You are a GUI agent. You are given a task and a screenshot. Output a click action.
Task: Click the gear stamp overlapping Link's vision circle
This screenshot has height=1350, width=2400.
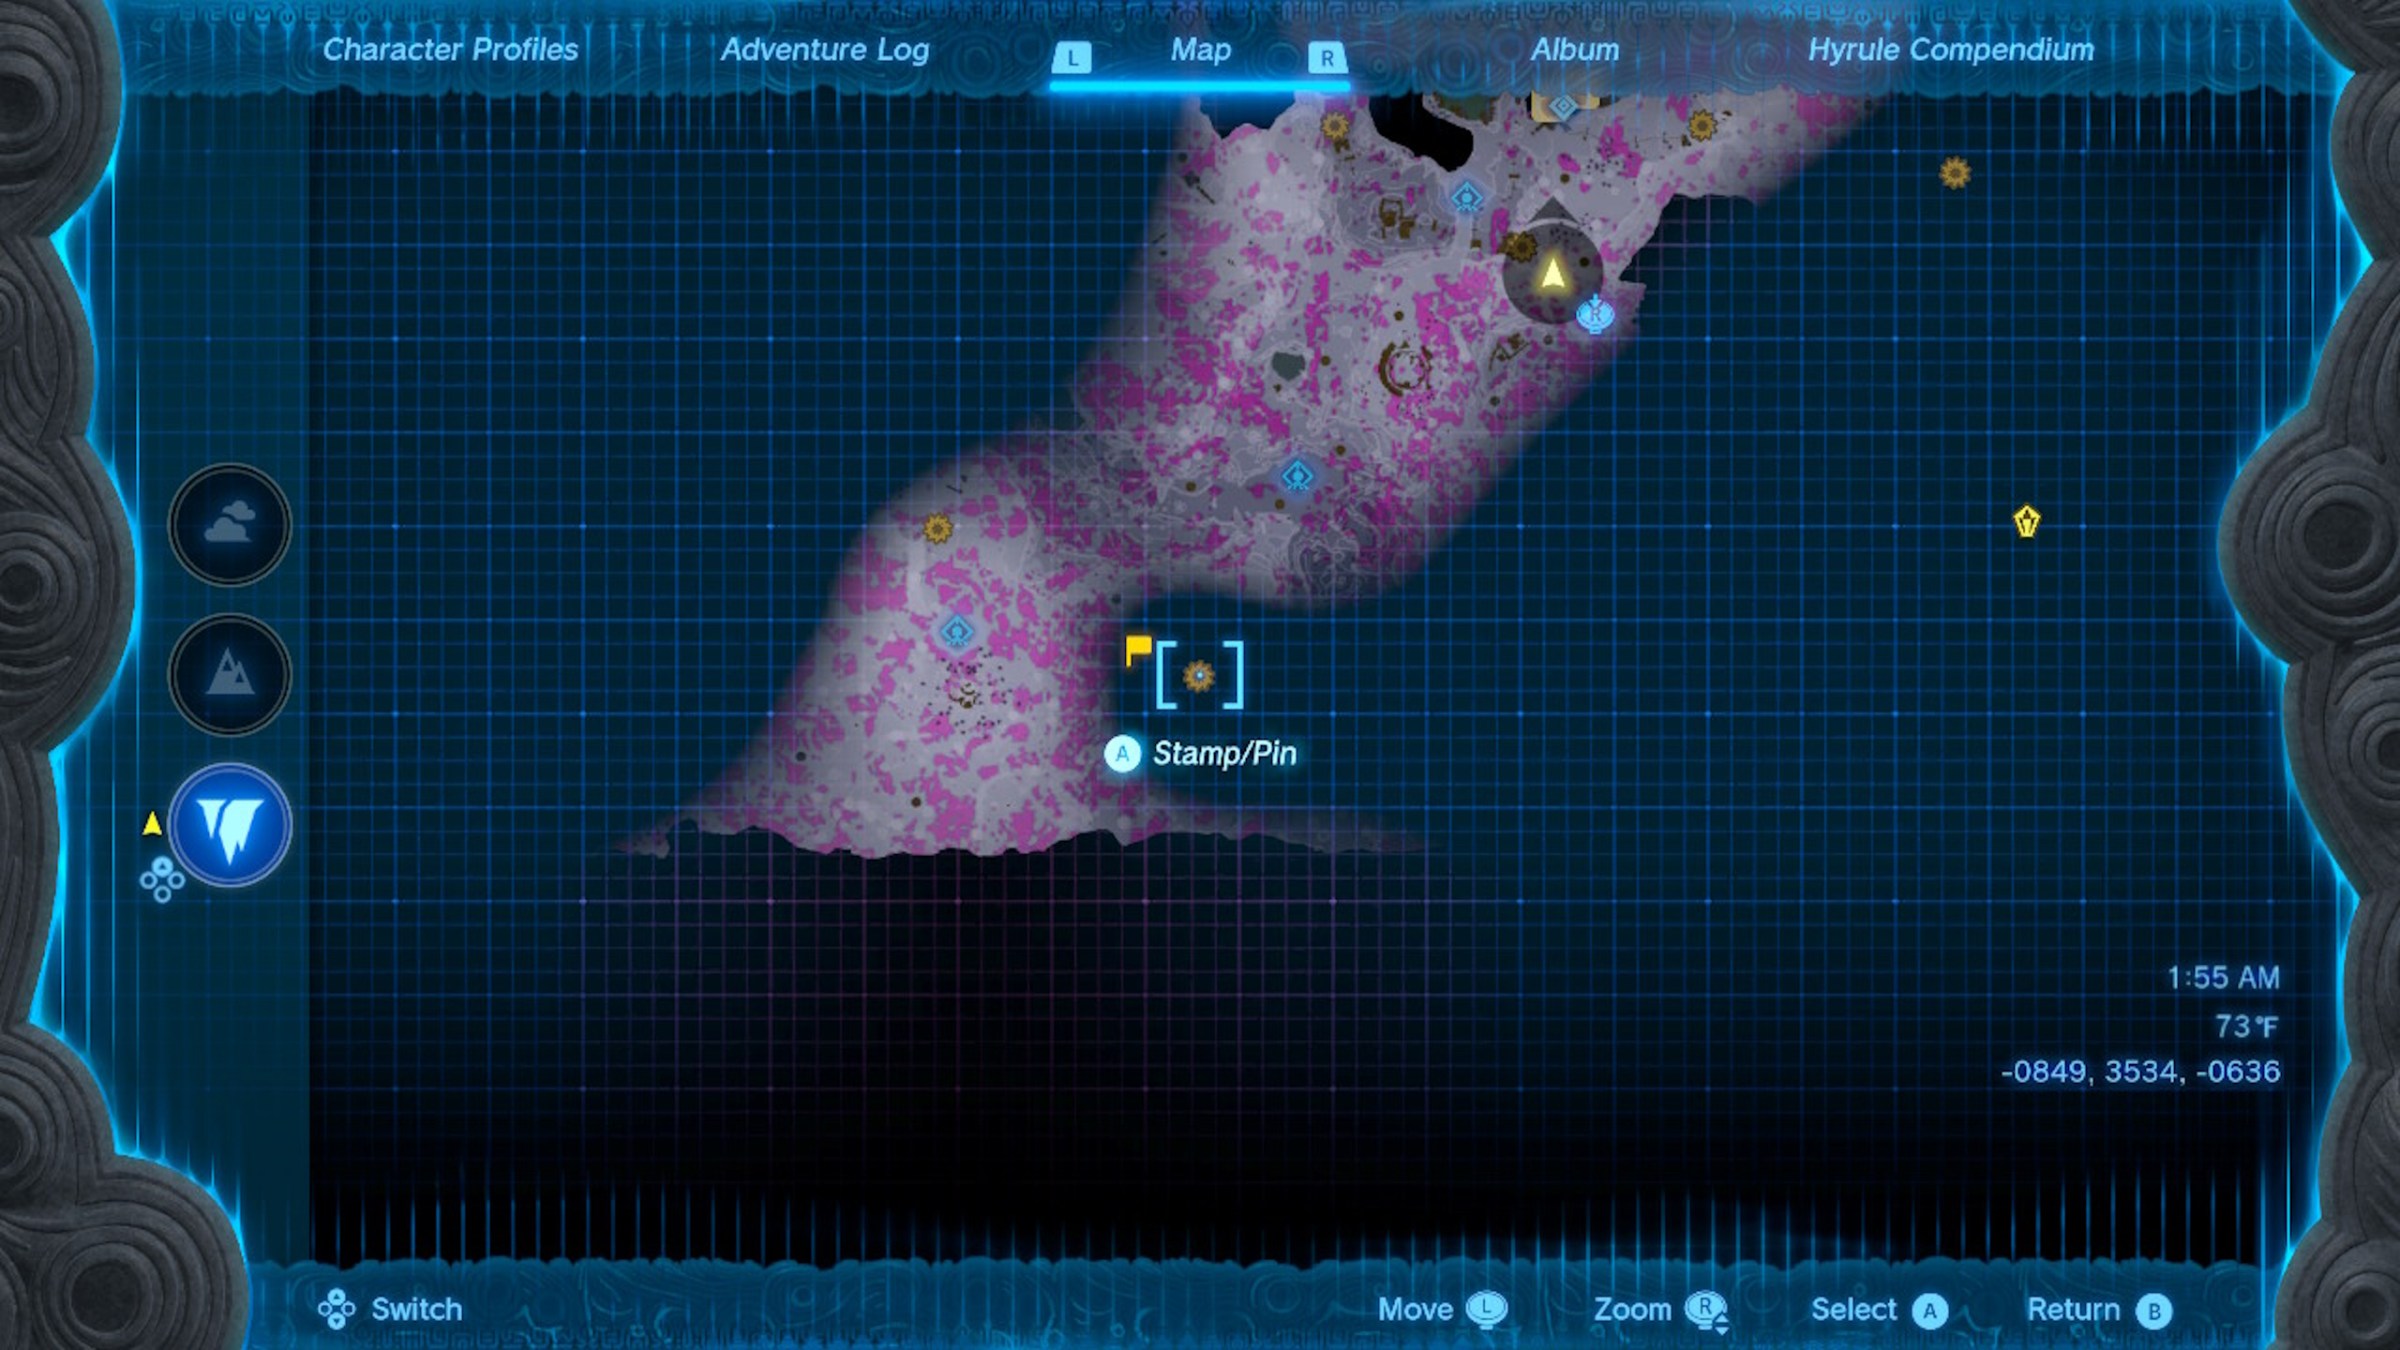click(x=1520, y=246)
